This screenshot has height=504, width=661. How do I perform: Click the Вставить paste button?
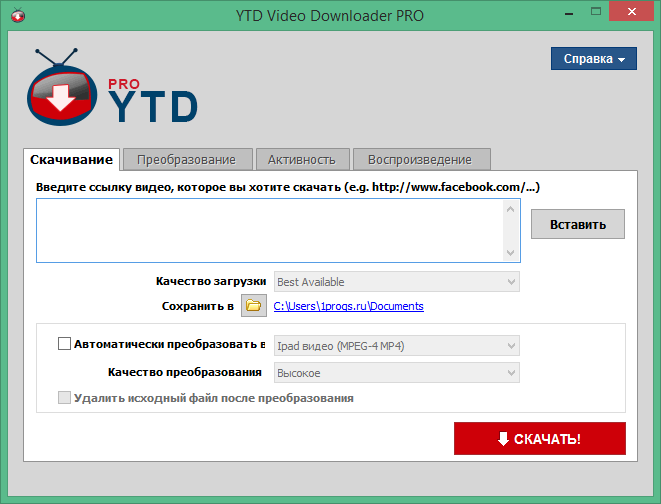pyautogui.click(x=578, y=224)
